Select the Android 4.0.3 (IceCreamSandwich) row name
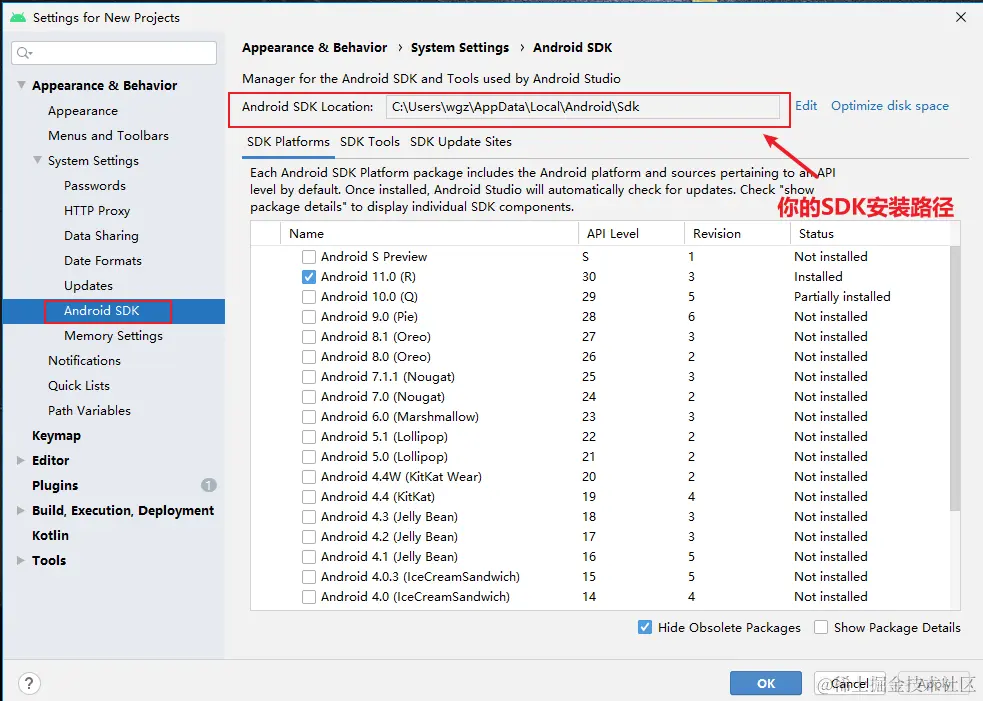Image resolution: width=983 pixels, height=701 pixels. (420, 577)
